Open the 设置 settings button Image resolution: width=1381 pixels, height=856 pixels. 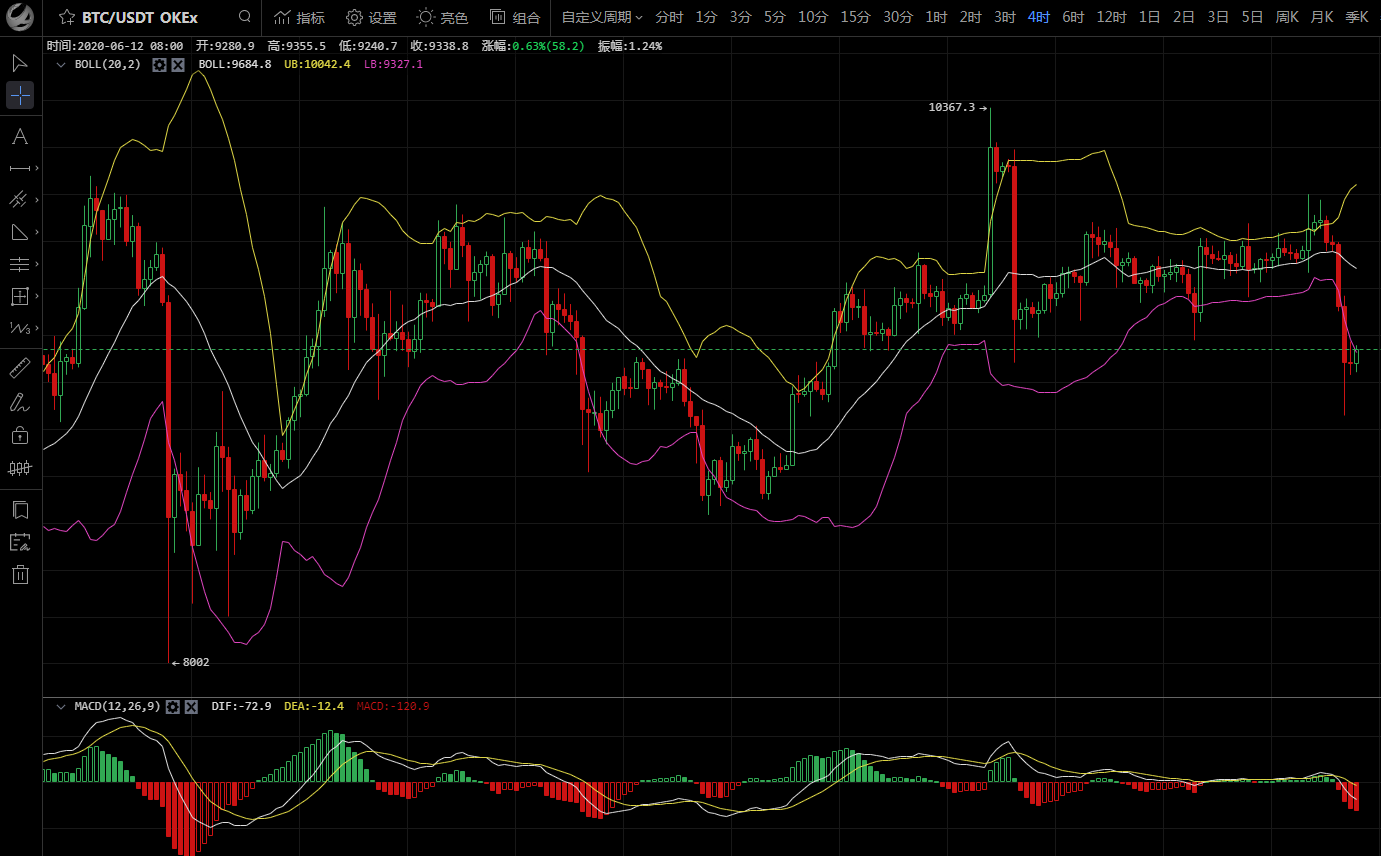pos(371,17)
